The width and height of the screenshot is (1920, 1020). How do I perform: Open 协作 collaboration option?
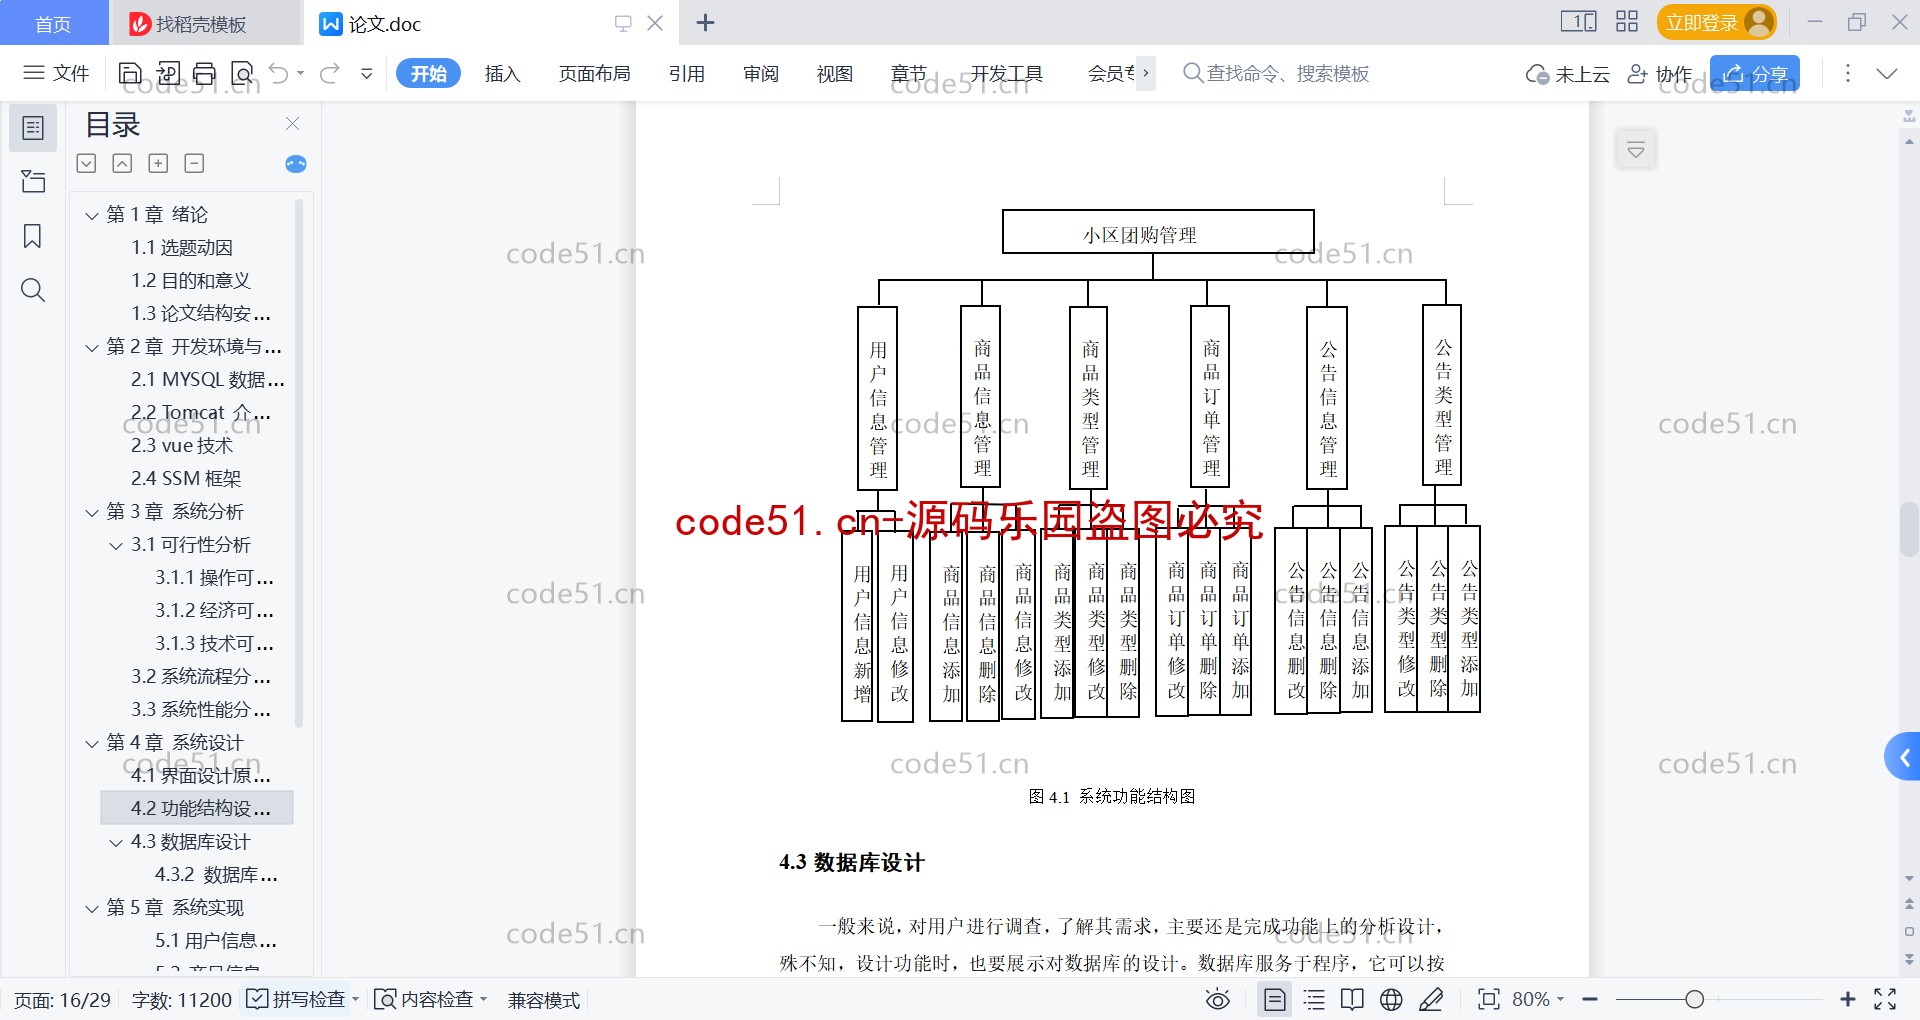[x=1660, y=74]
